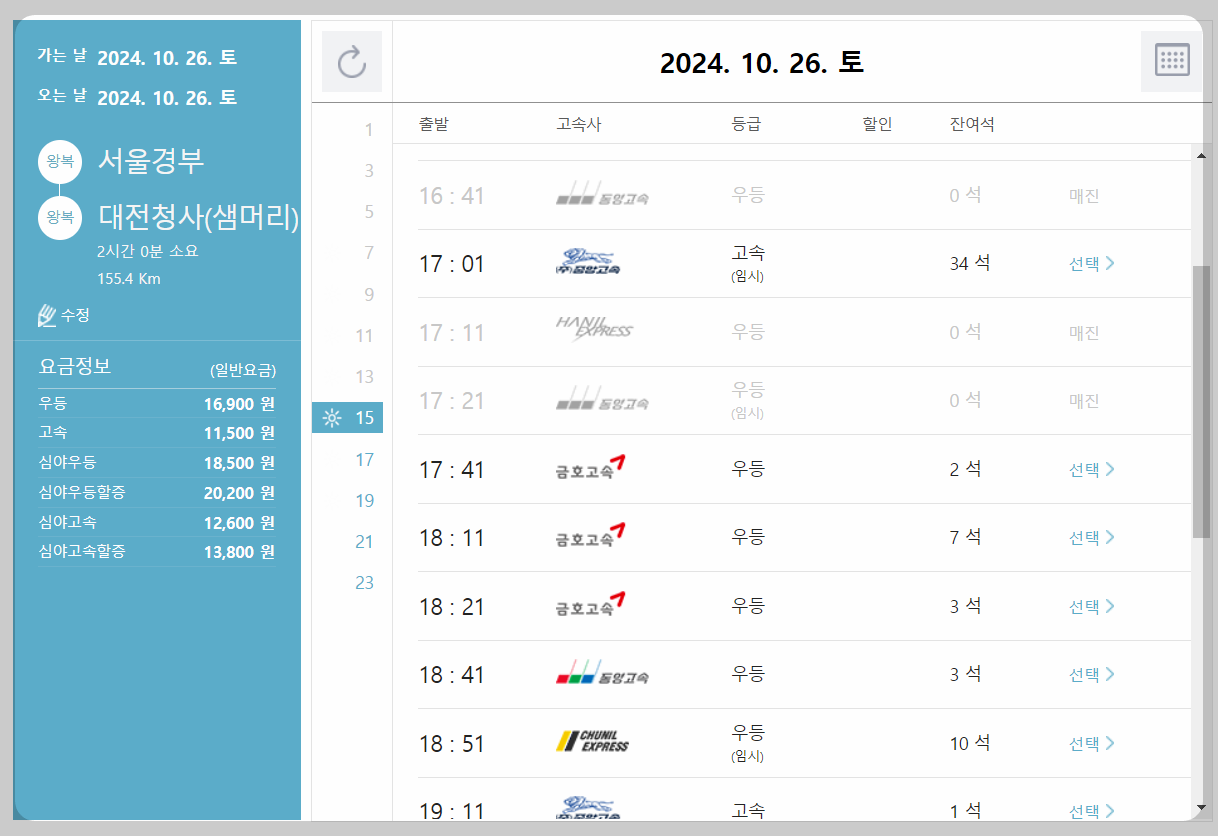Jump to hour 21 in time list

coord(364,541)
